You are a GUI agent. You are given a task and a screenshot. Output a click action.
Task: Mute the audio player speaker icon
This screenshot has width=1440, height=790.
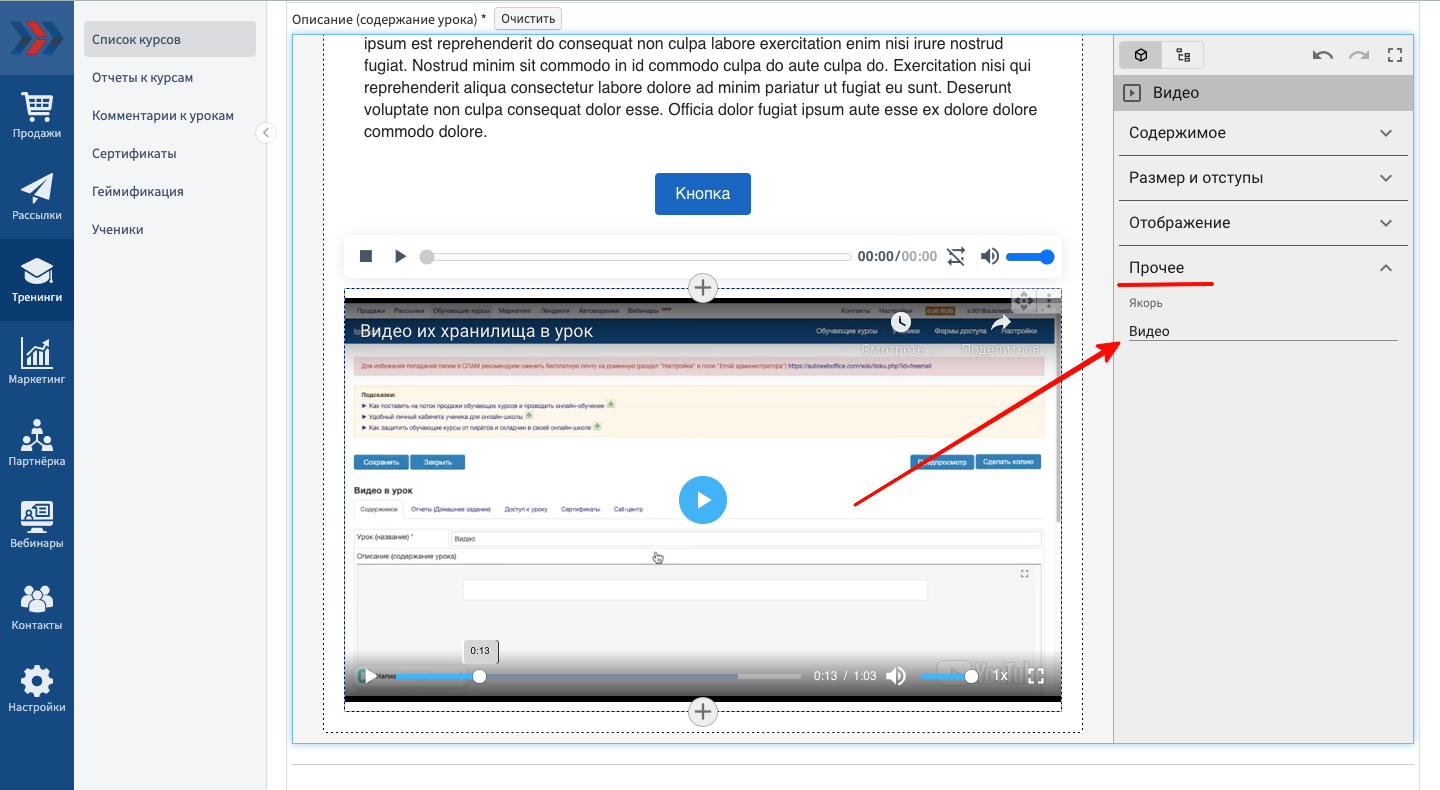point(989,257)
